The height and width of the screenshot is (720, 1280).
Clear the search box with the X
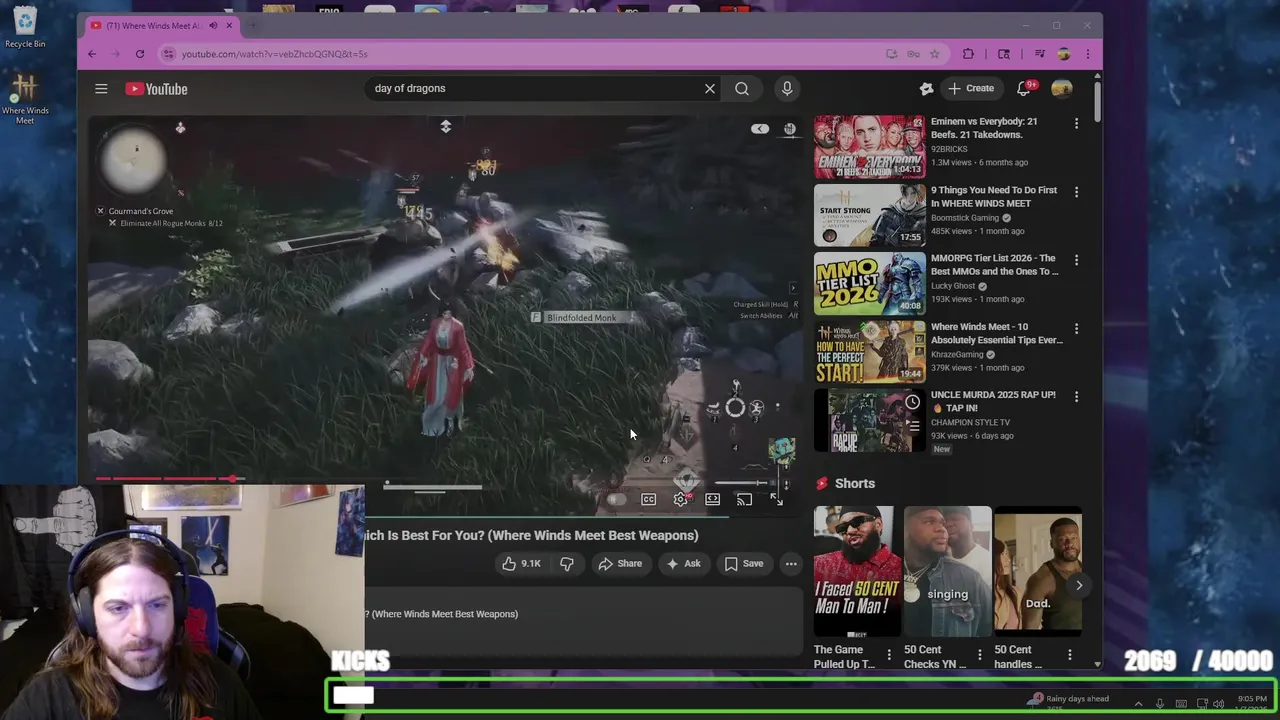(x=710, y=89)
